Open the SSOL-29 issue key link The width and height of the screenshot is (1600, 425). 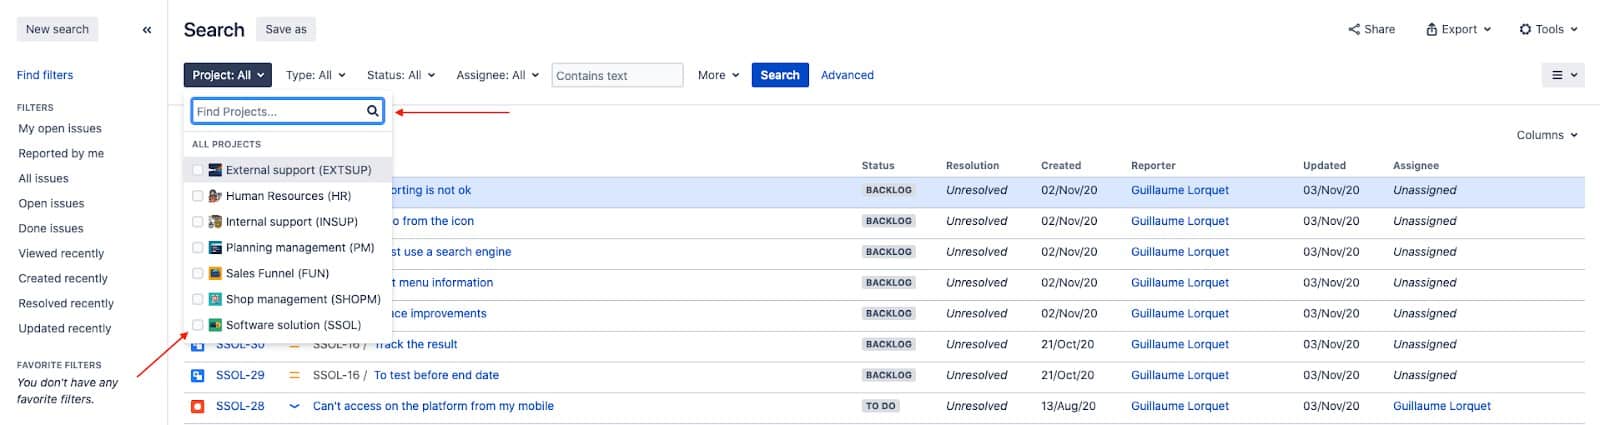tap(240, 376)
